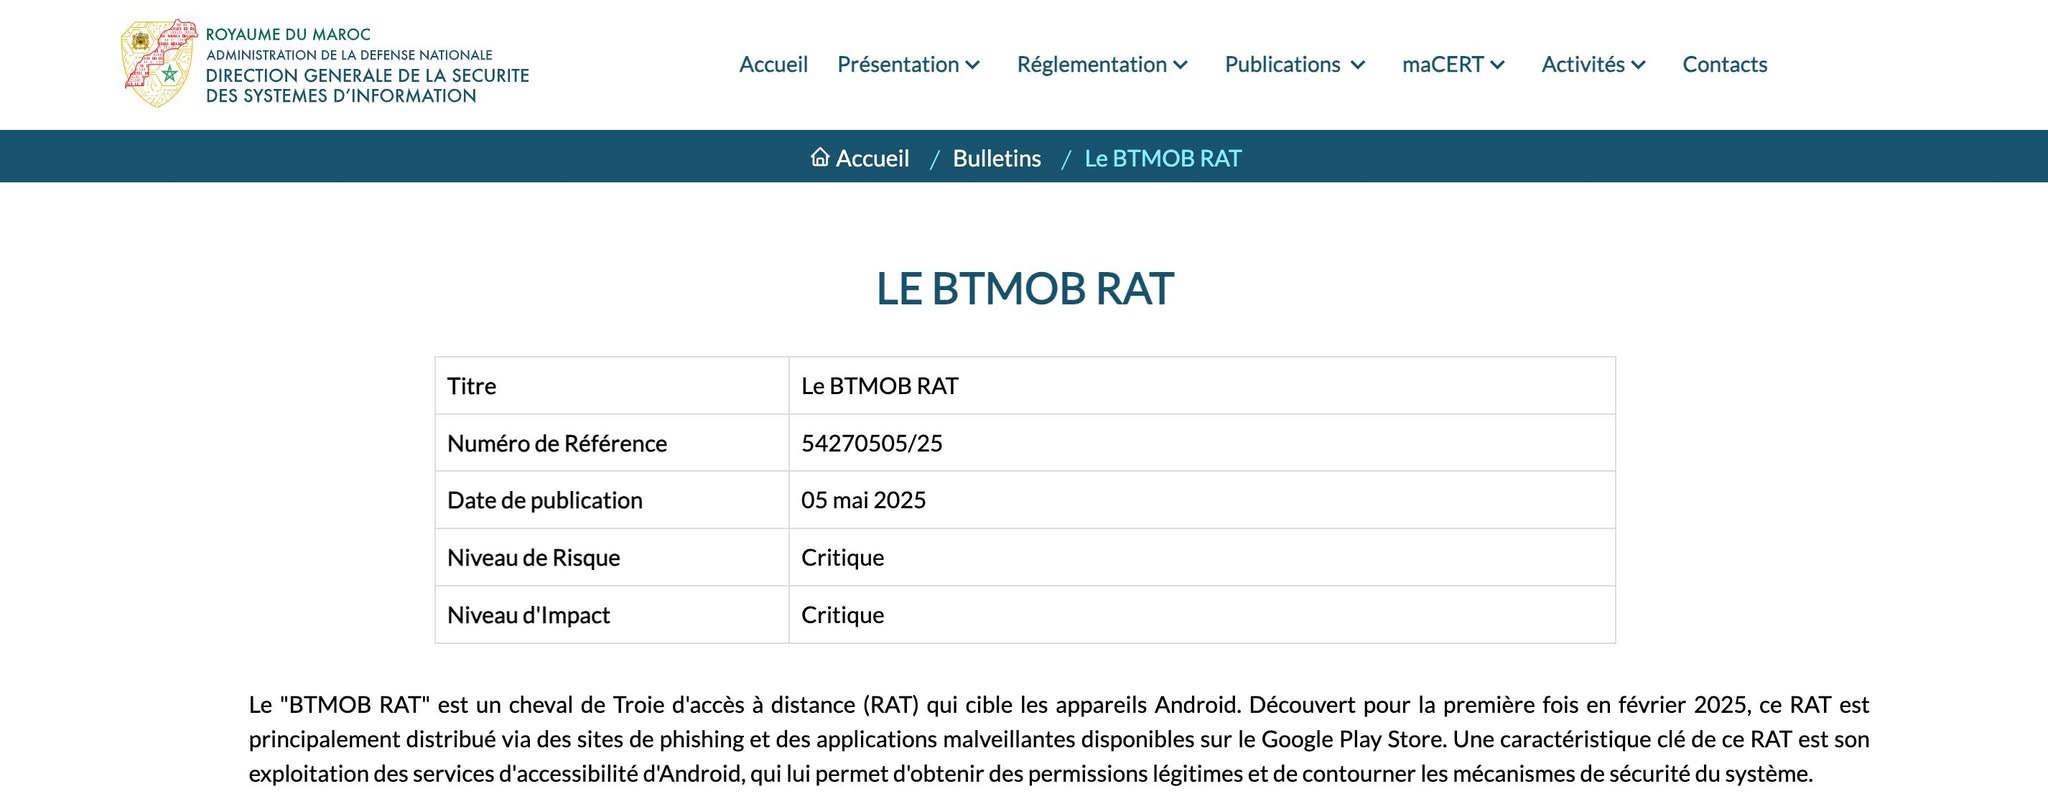Open the Accueil menu item

(x=773, y=64)
